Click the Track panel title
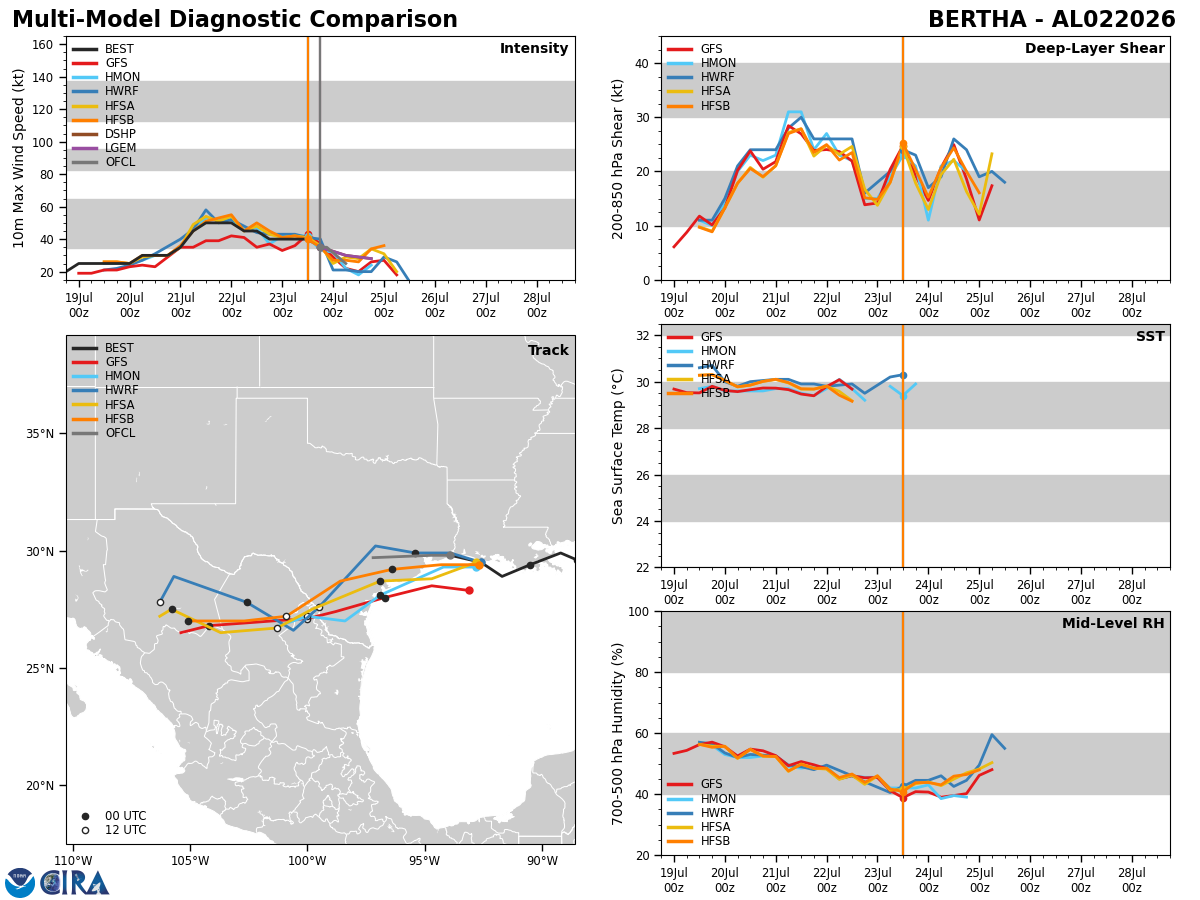Image resolution: width=1200 pixels, height=900 pixels. 548,351
